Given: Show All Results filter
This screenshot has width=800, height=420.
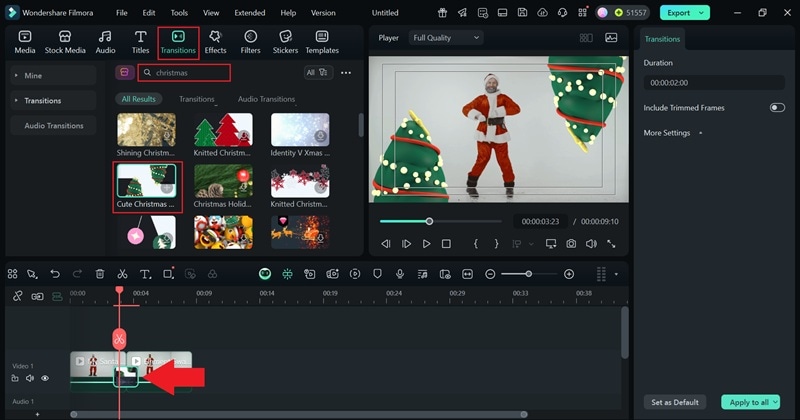Looking at the screenshot, I should tap(138, 99).
